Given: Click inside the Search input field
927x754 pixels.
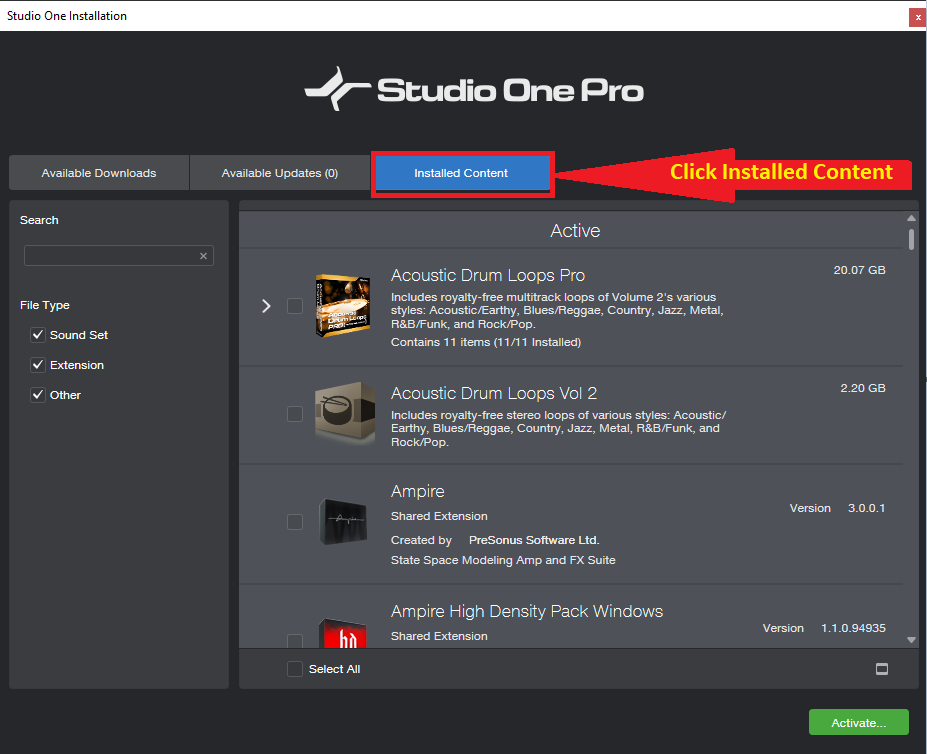Looking at the screenshot, I should click(110, 256).
